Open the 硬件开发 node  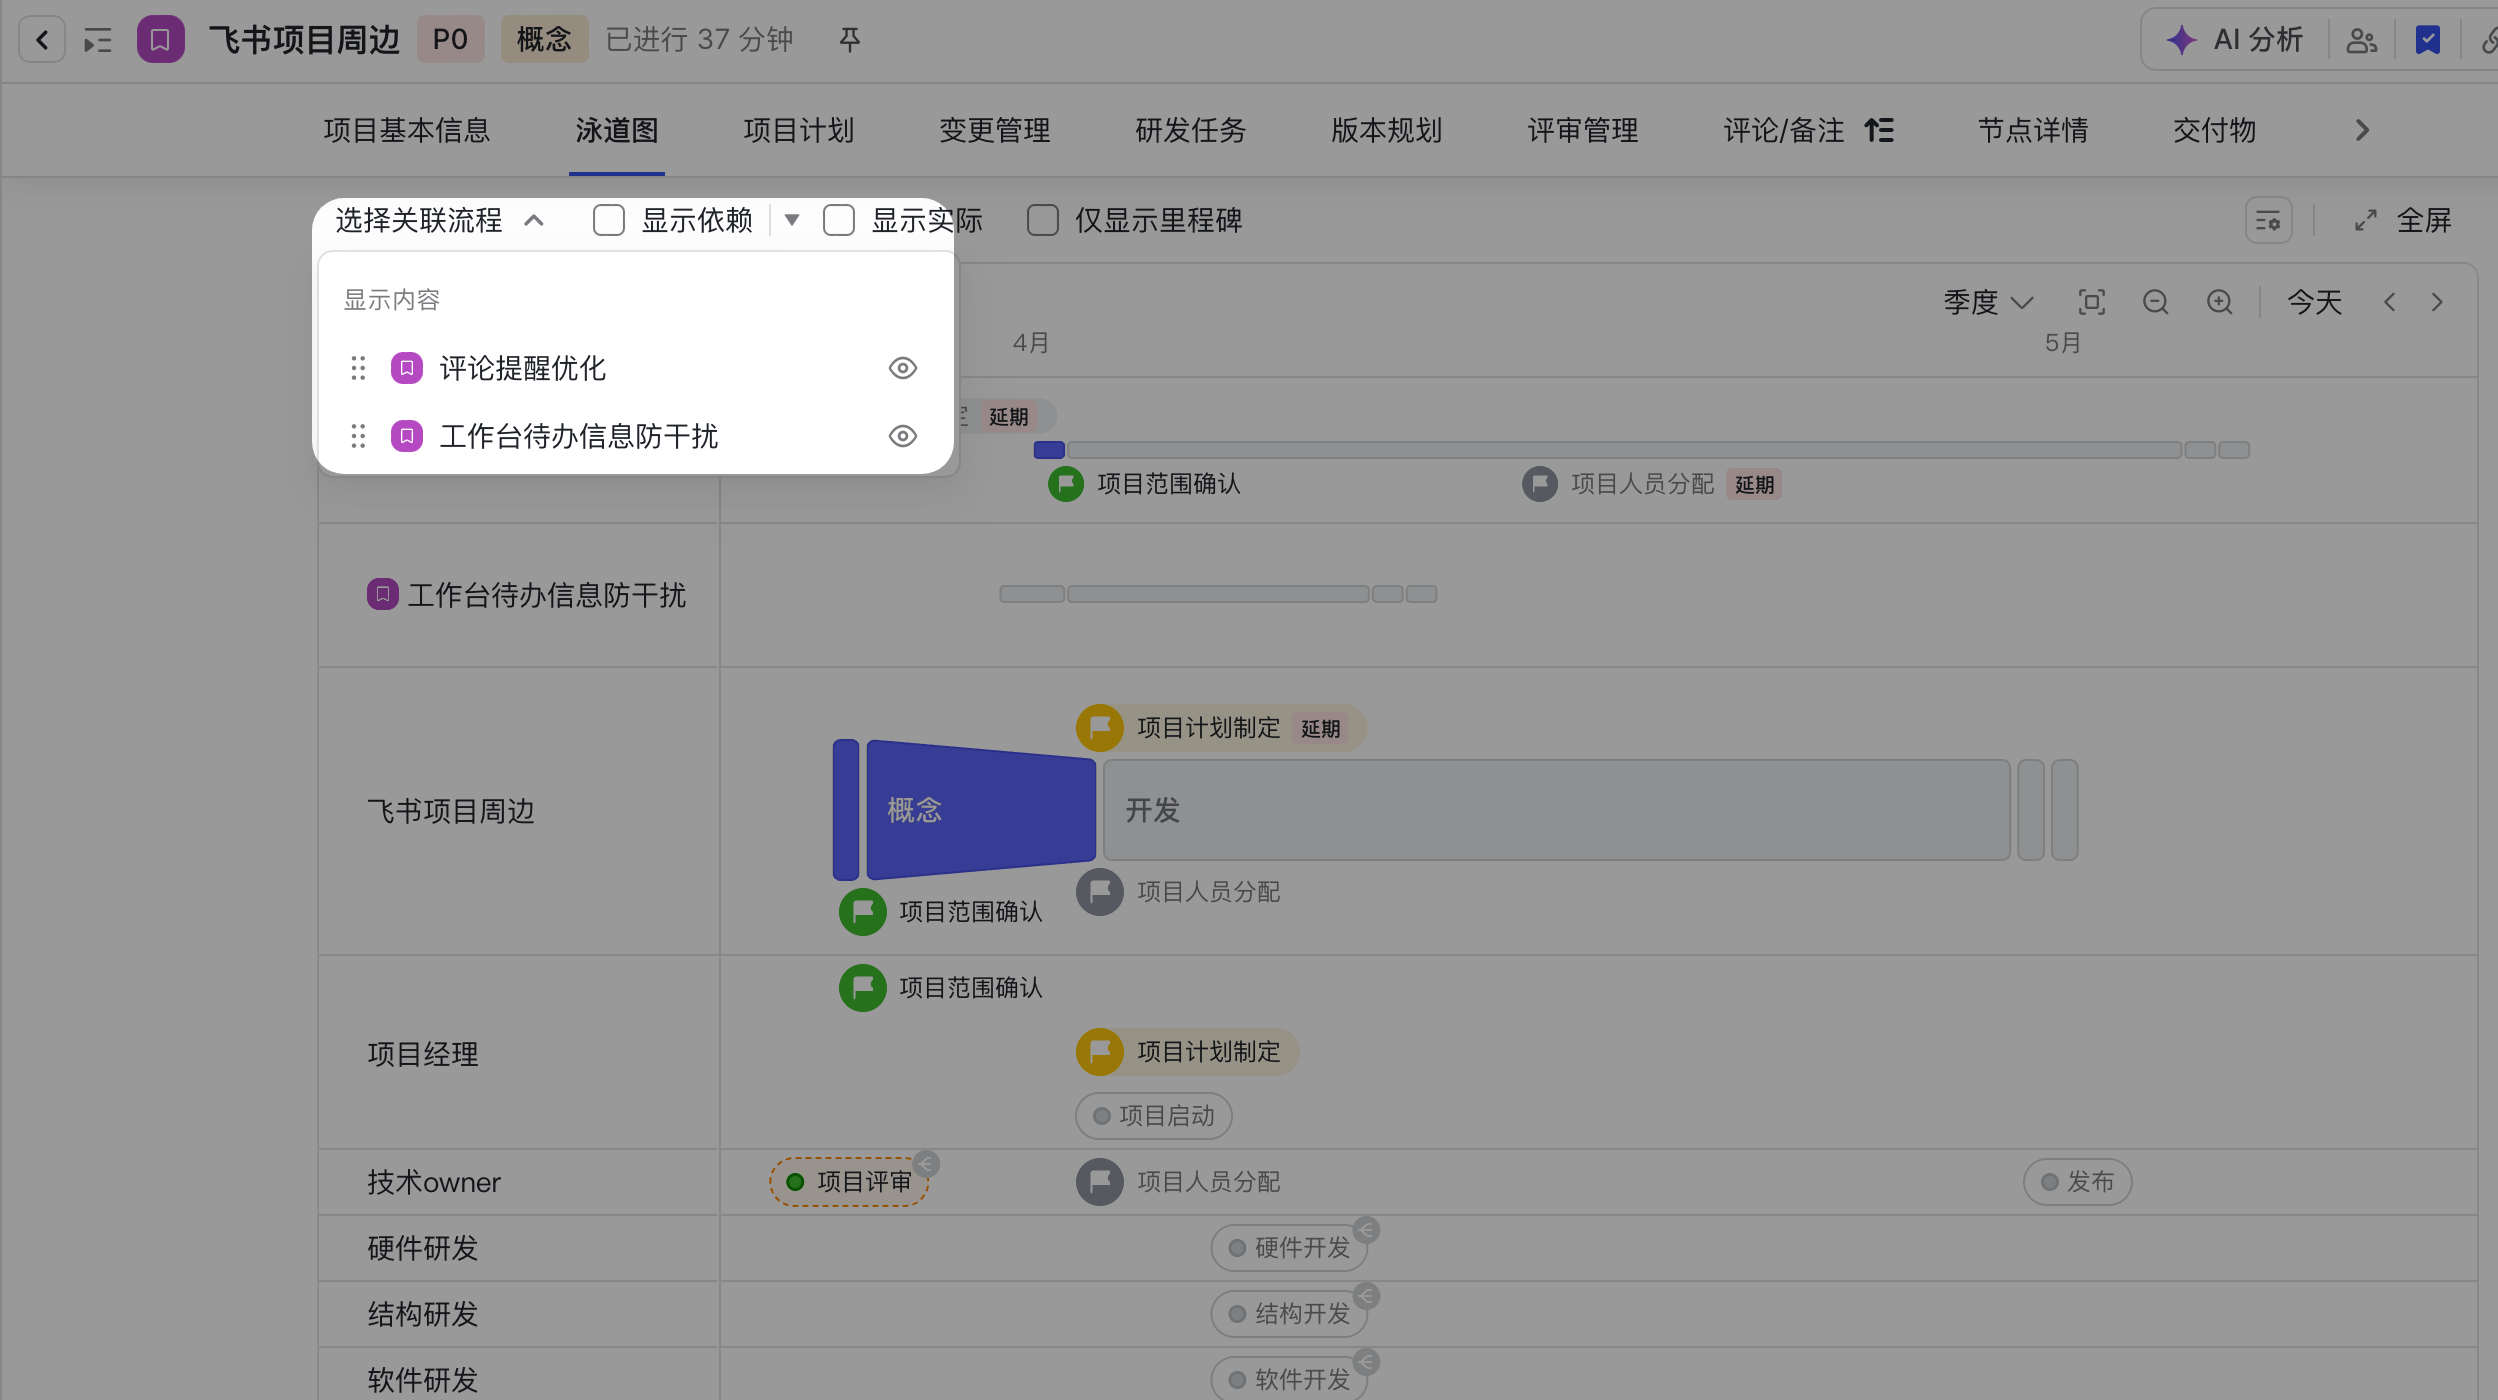click(x=1290, y=1248)
